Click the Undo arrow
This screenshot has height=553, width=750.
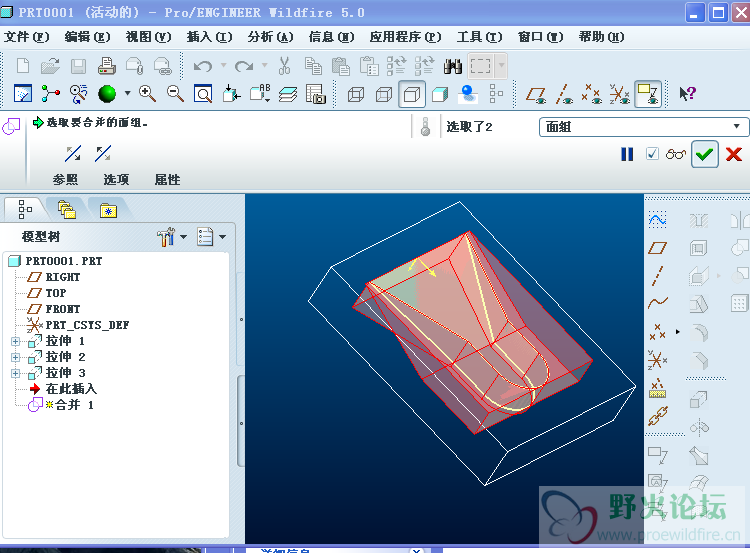tap(203, 66)
